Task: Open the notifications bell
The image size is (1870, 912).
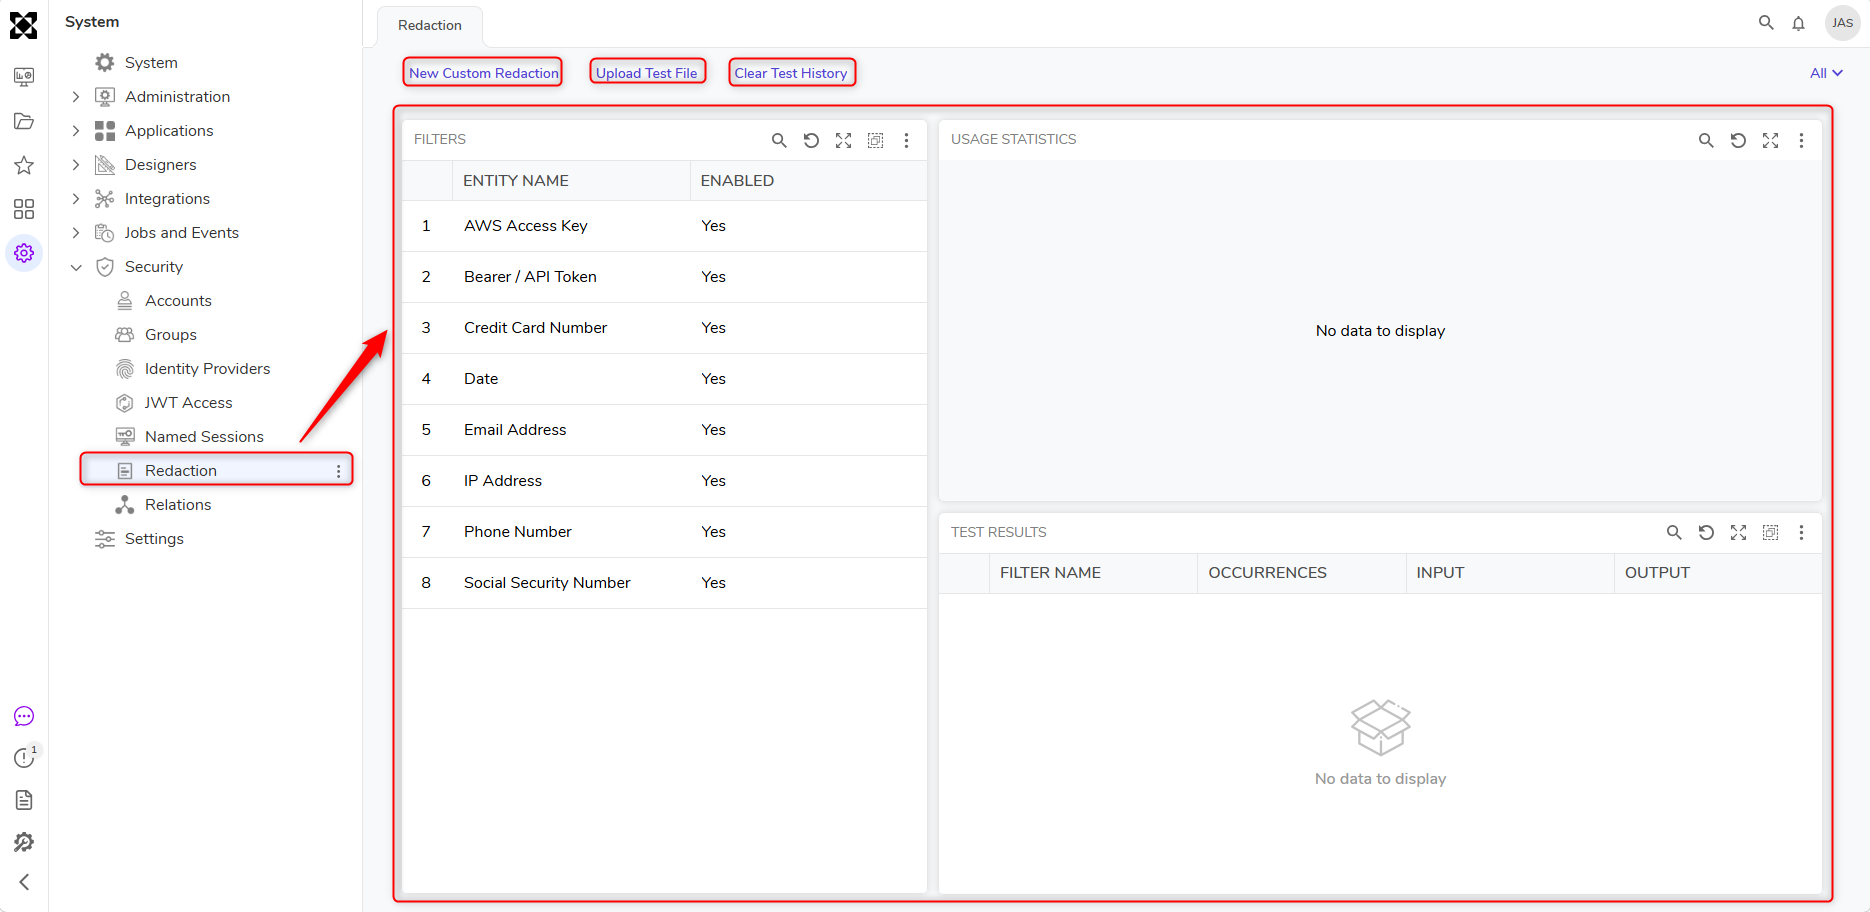Action: click(1798, 23)
